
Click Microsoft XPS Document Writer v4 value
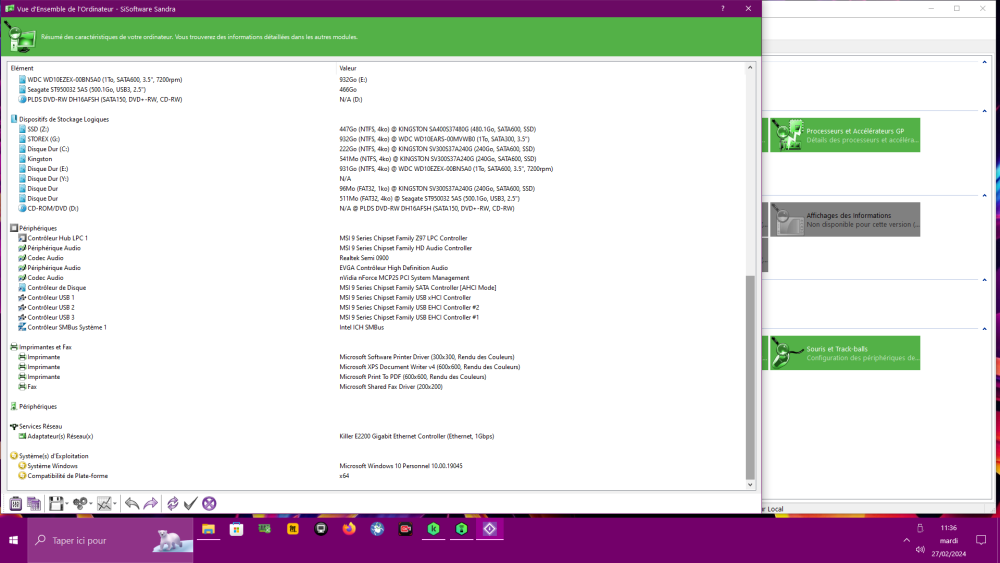[430, 367]
